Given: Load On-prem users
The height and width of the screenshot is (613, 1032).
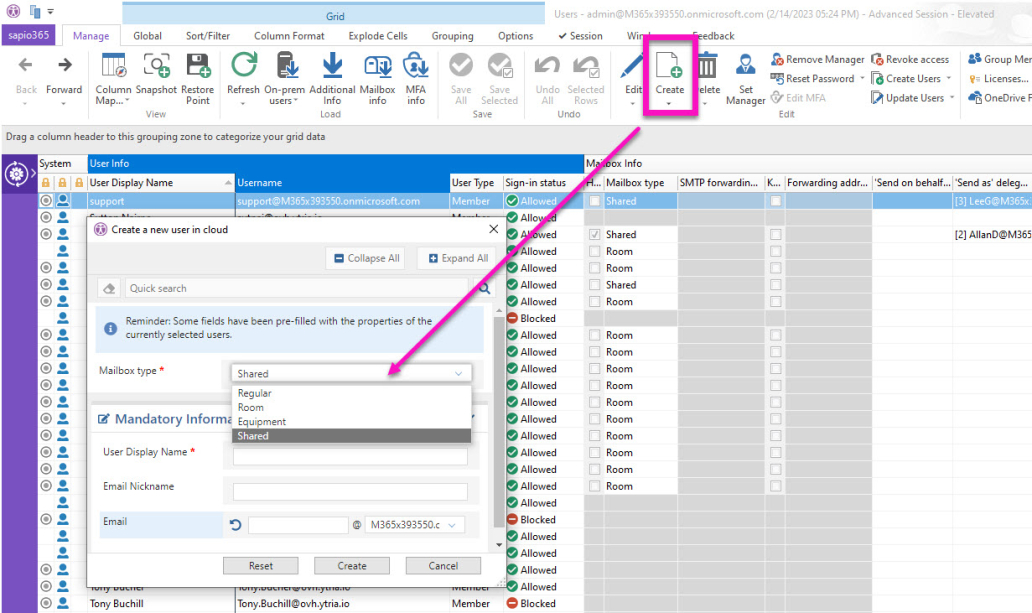Looking at the screenshot, I should 285,78.
